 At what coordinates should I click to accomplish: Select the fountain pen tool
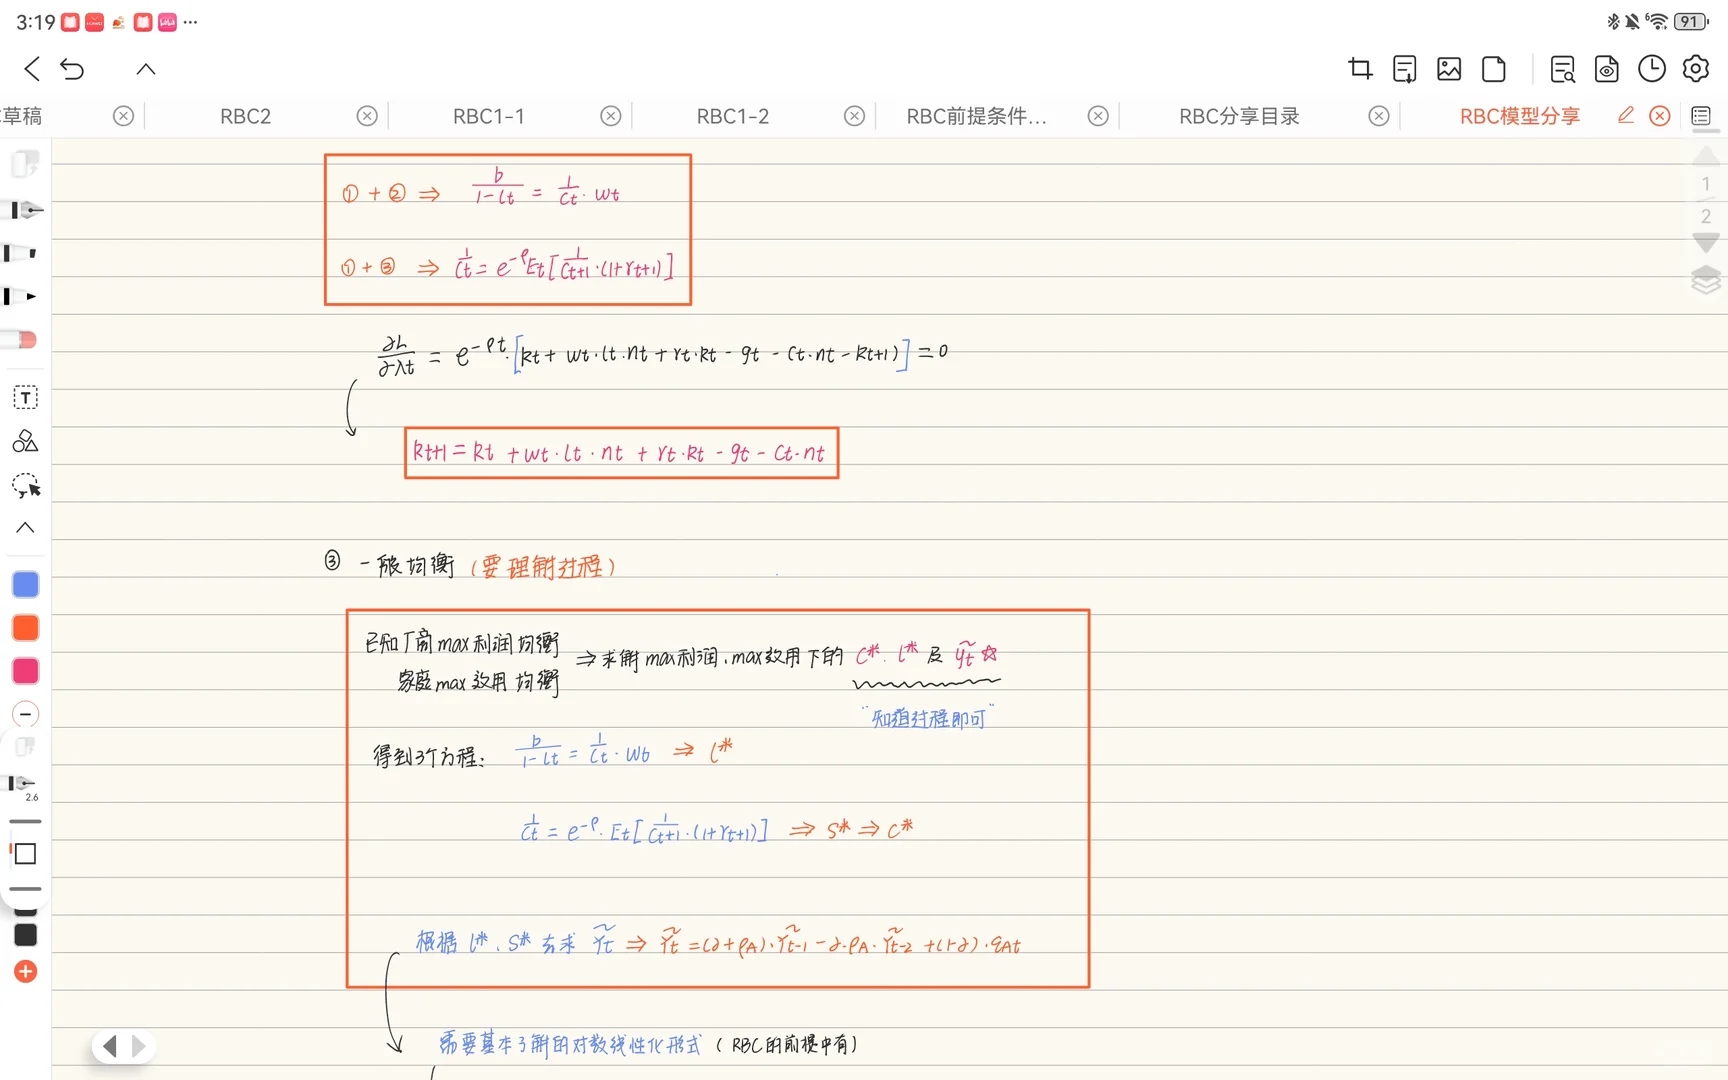[x=26, y=210]
